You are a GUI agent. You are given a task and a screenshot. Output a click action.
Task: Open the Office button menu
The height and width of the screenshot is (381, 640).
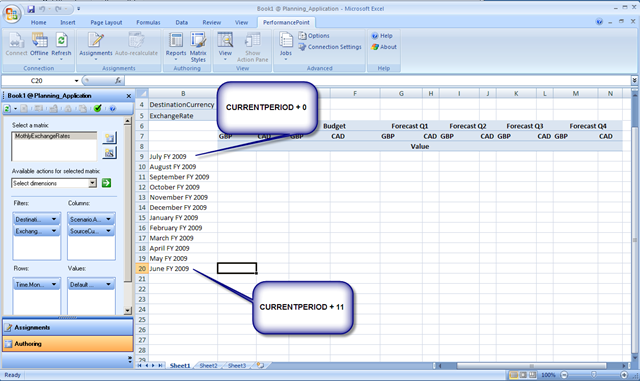click(x=12, y=13)
